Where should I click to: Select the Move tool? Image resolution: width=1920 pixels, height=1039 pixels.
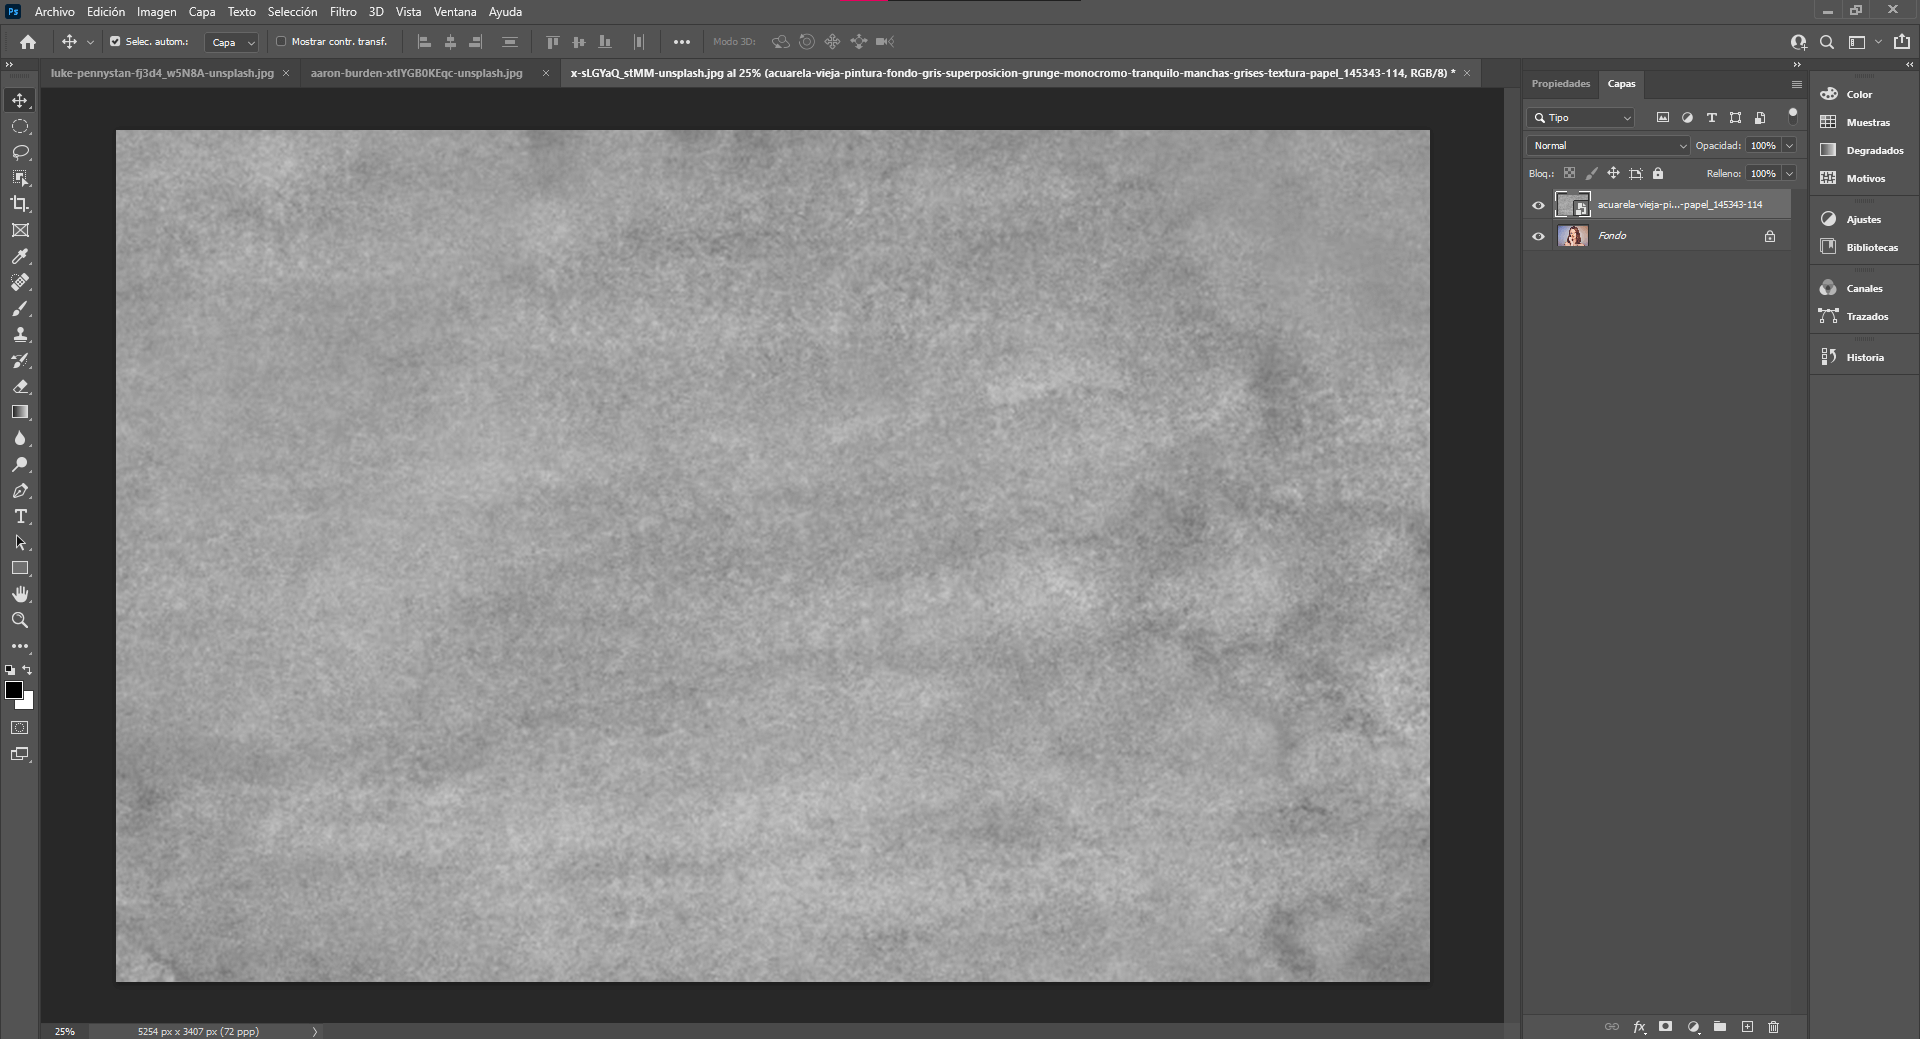pos(20,100)
